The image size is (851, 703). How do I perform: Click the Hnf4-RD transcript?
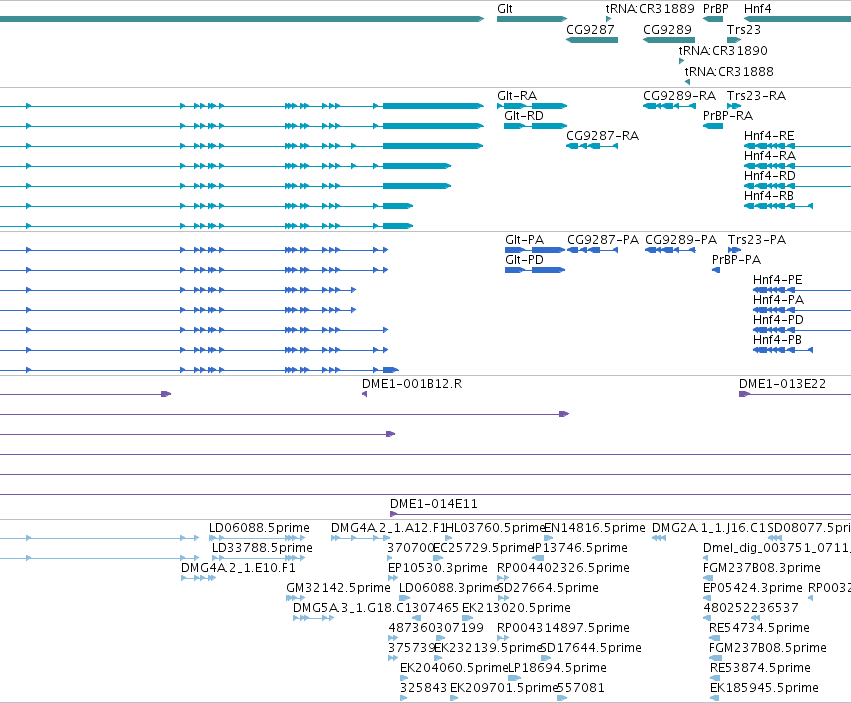(x=797, y=186)
